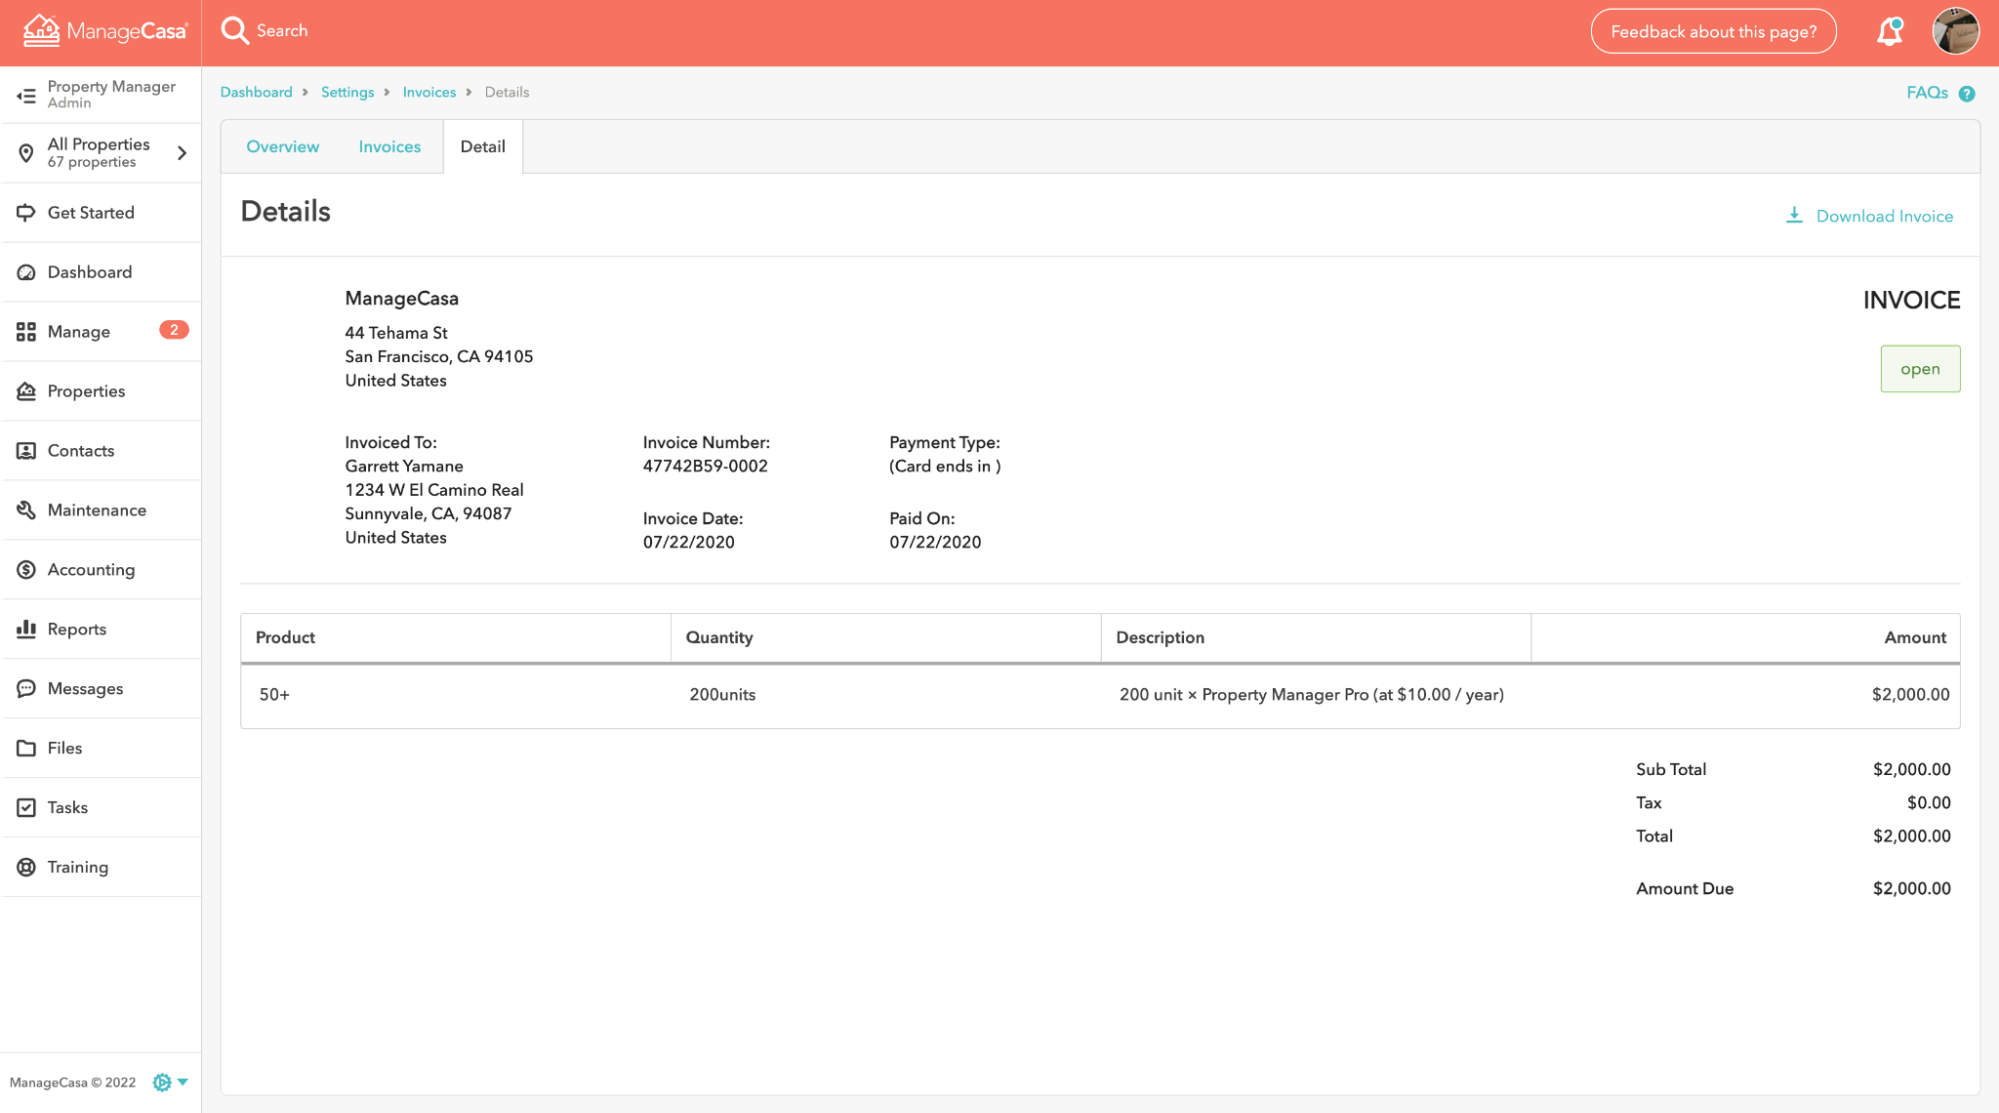Collapse sidebar using Property Manager menu icon
Image resolution: width=1999 pixels, height=1113 pixels.
(x=26, y=95)
